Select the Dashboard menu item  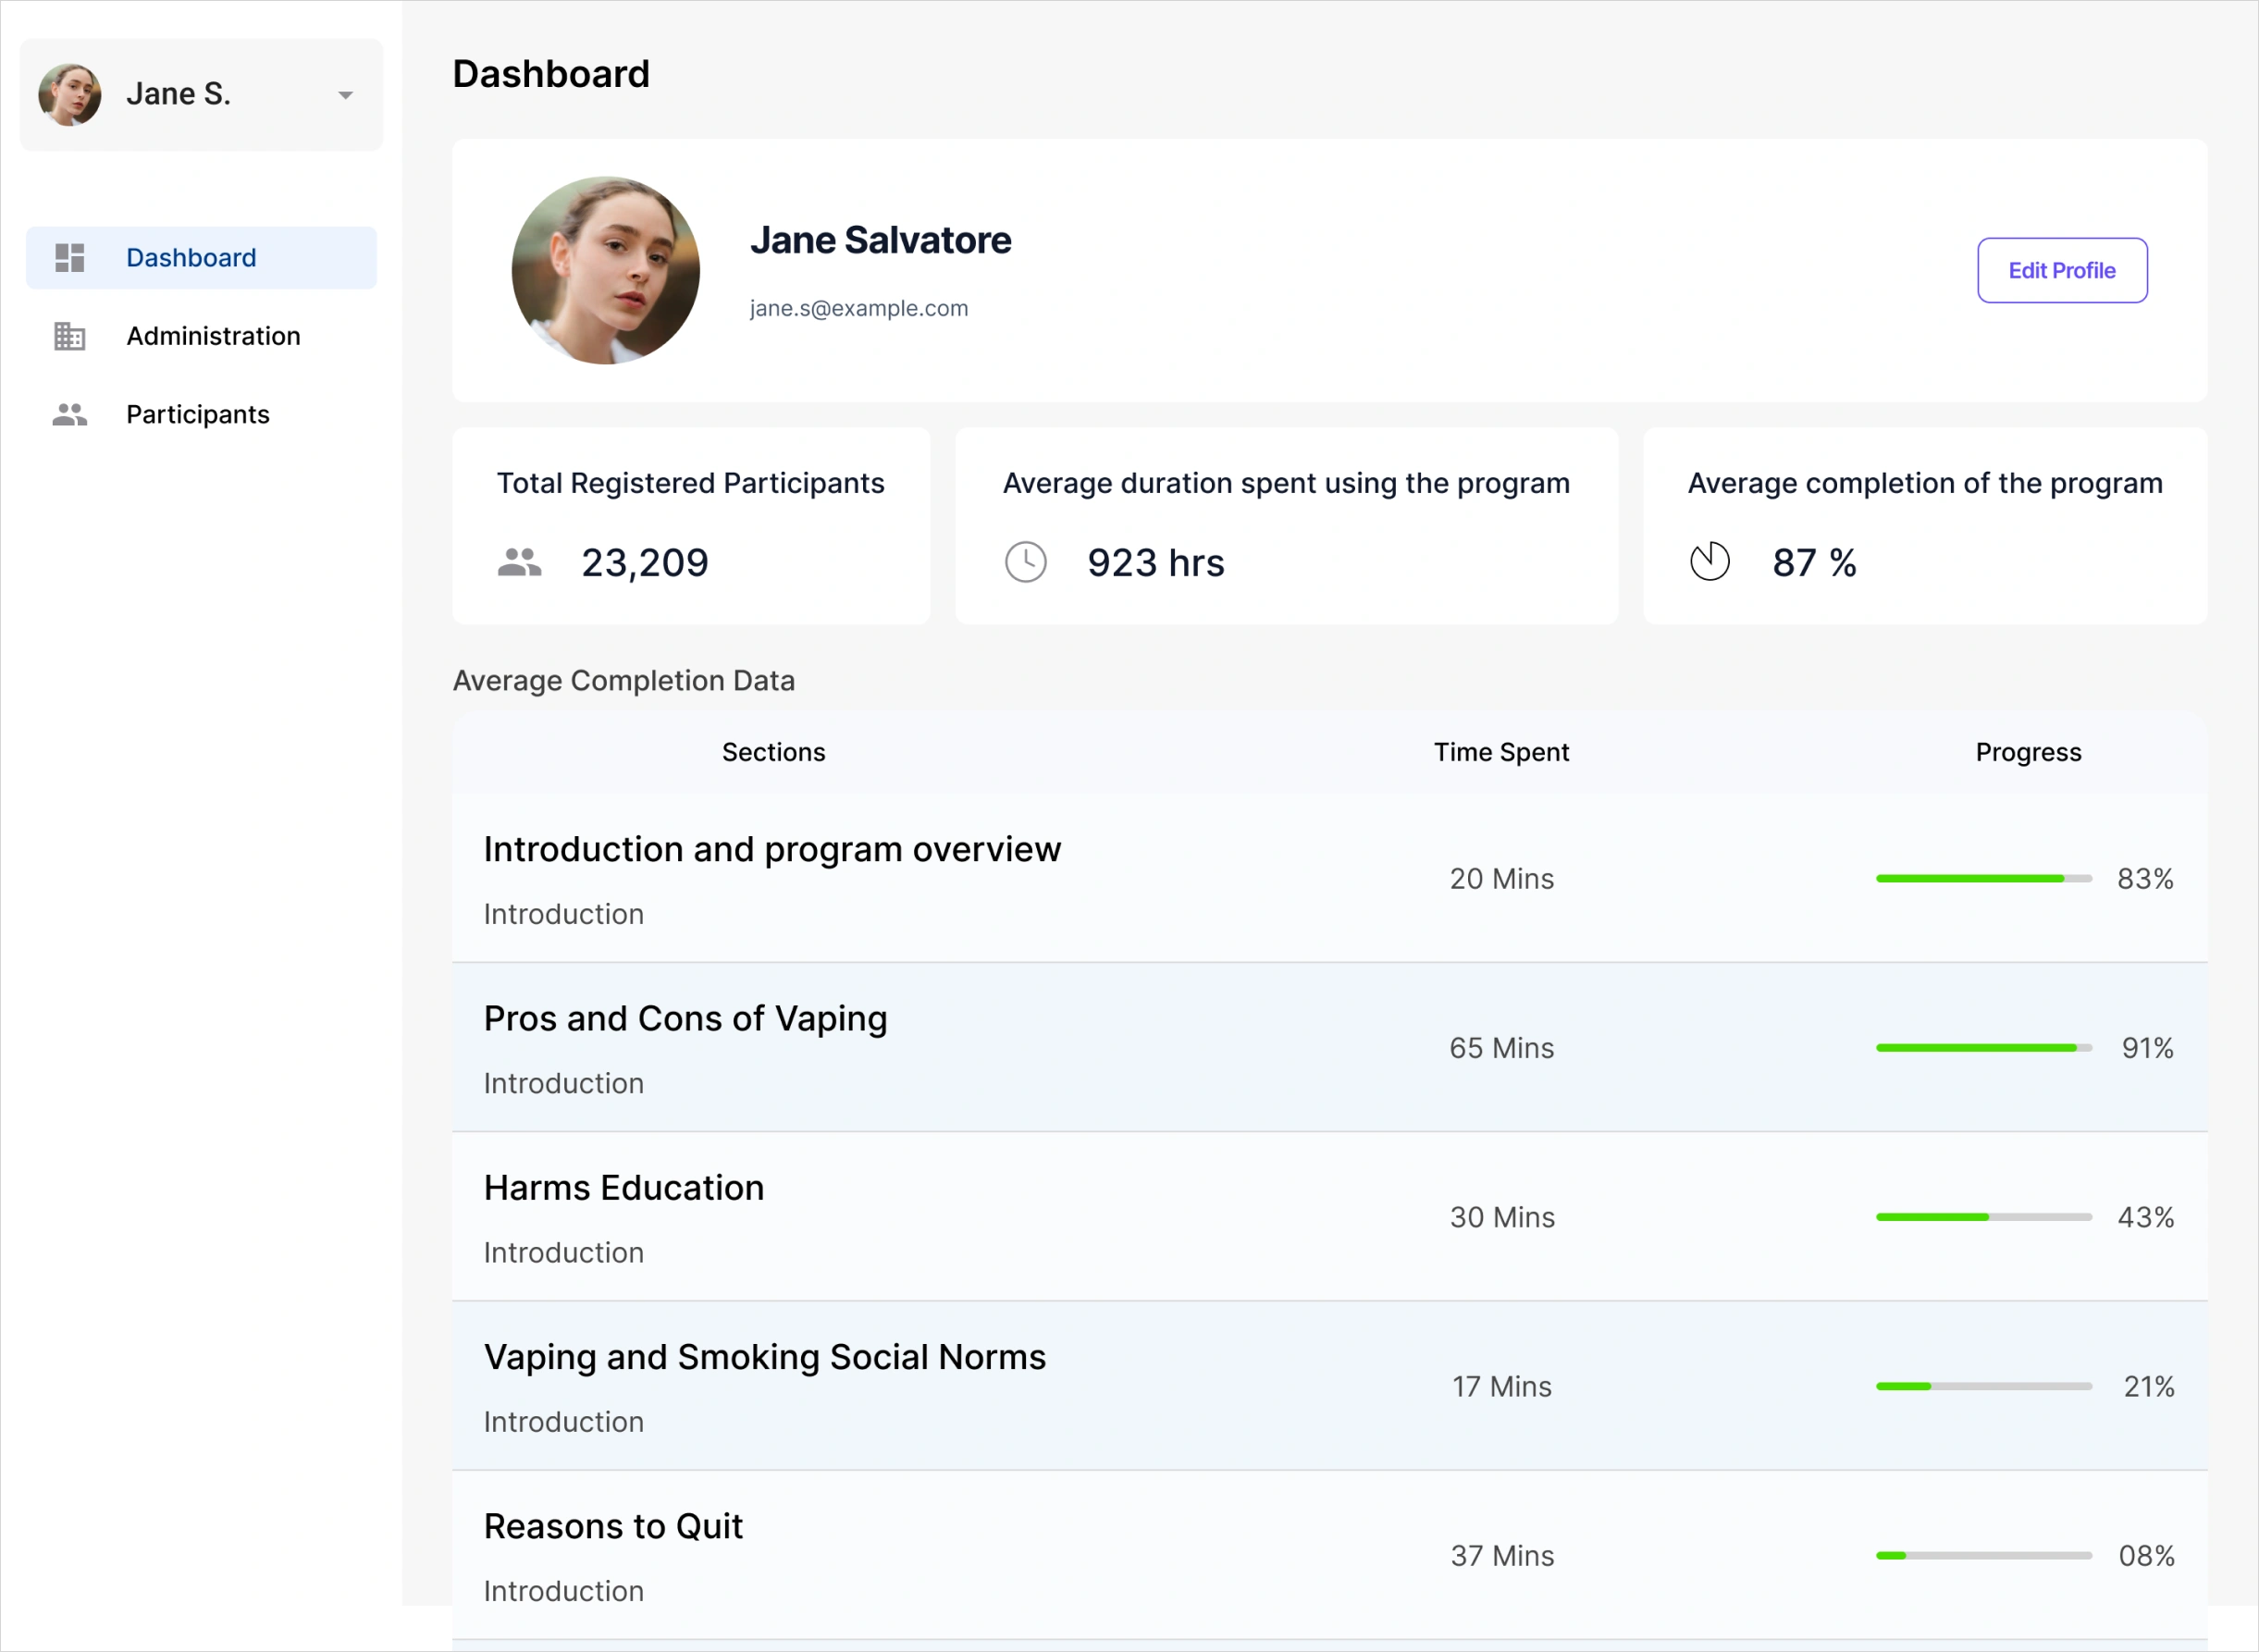point(191,258)
